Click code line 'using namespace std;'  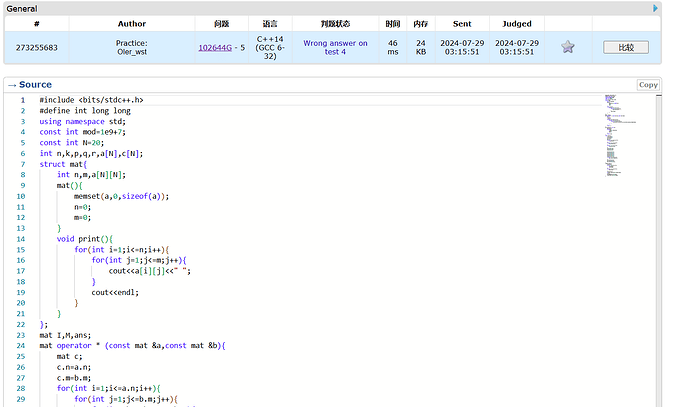[82, 121]
